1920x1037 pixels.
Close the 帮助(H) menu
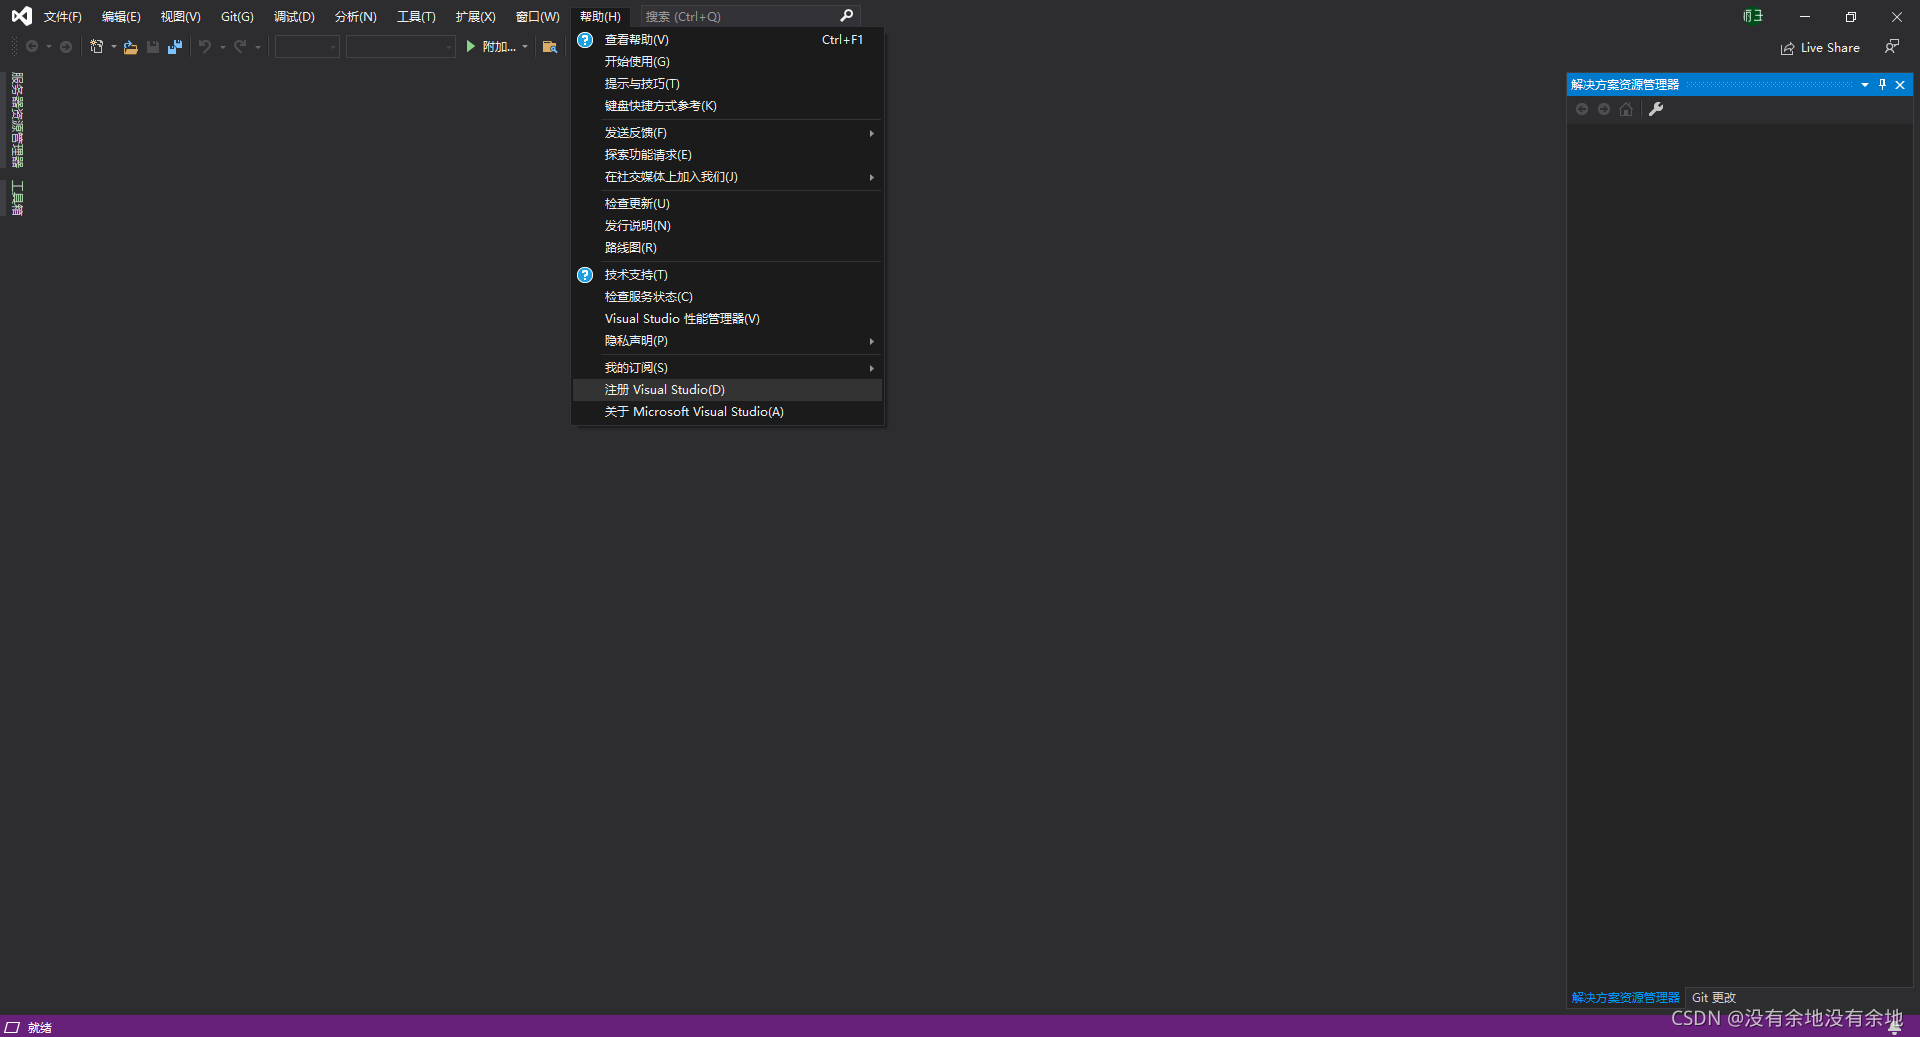coord(600,17)
